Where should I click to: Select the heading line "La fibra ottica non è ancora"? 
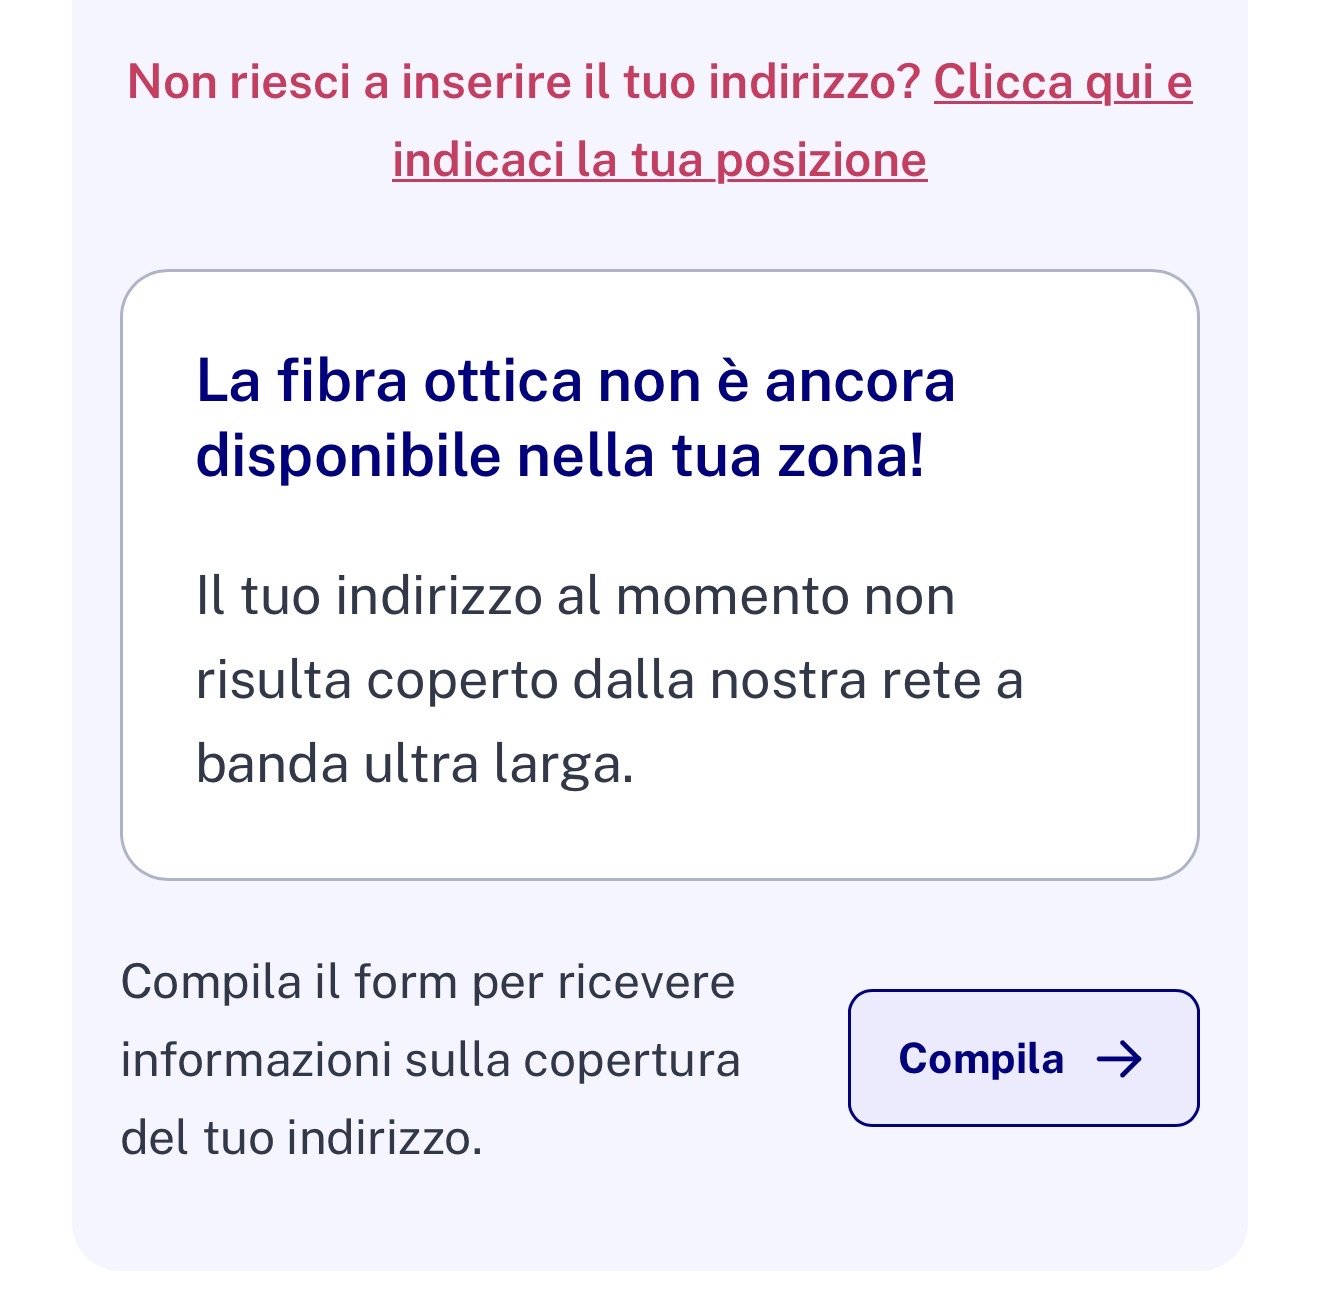click(575, 381)
